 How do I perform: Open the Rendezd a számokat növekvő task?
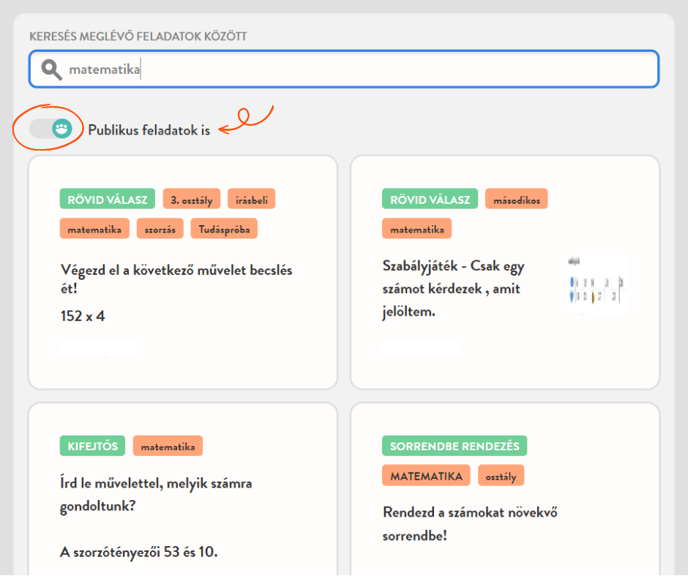(470, 523)
